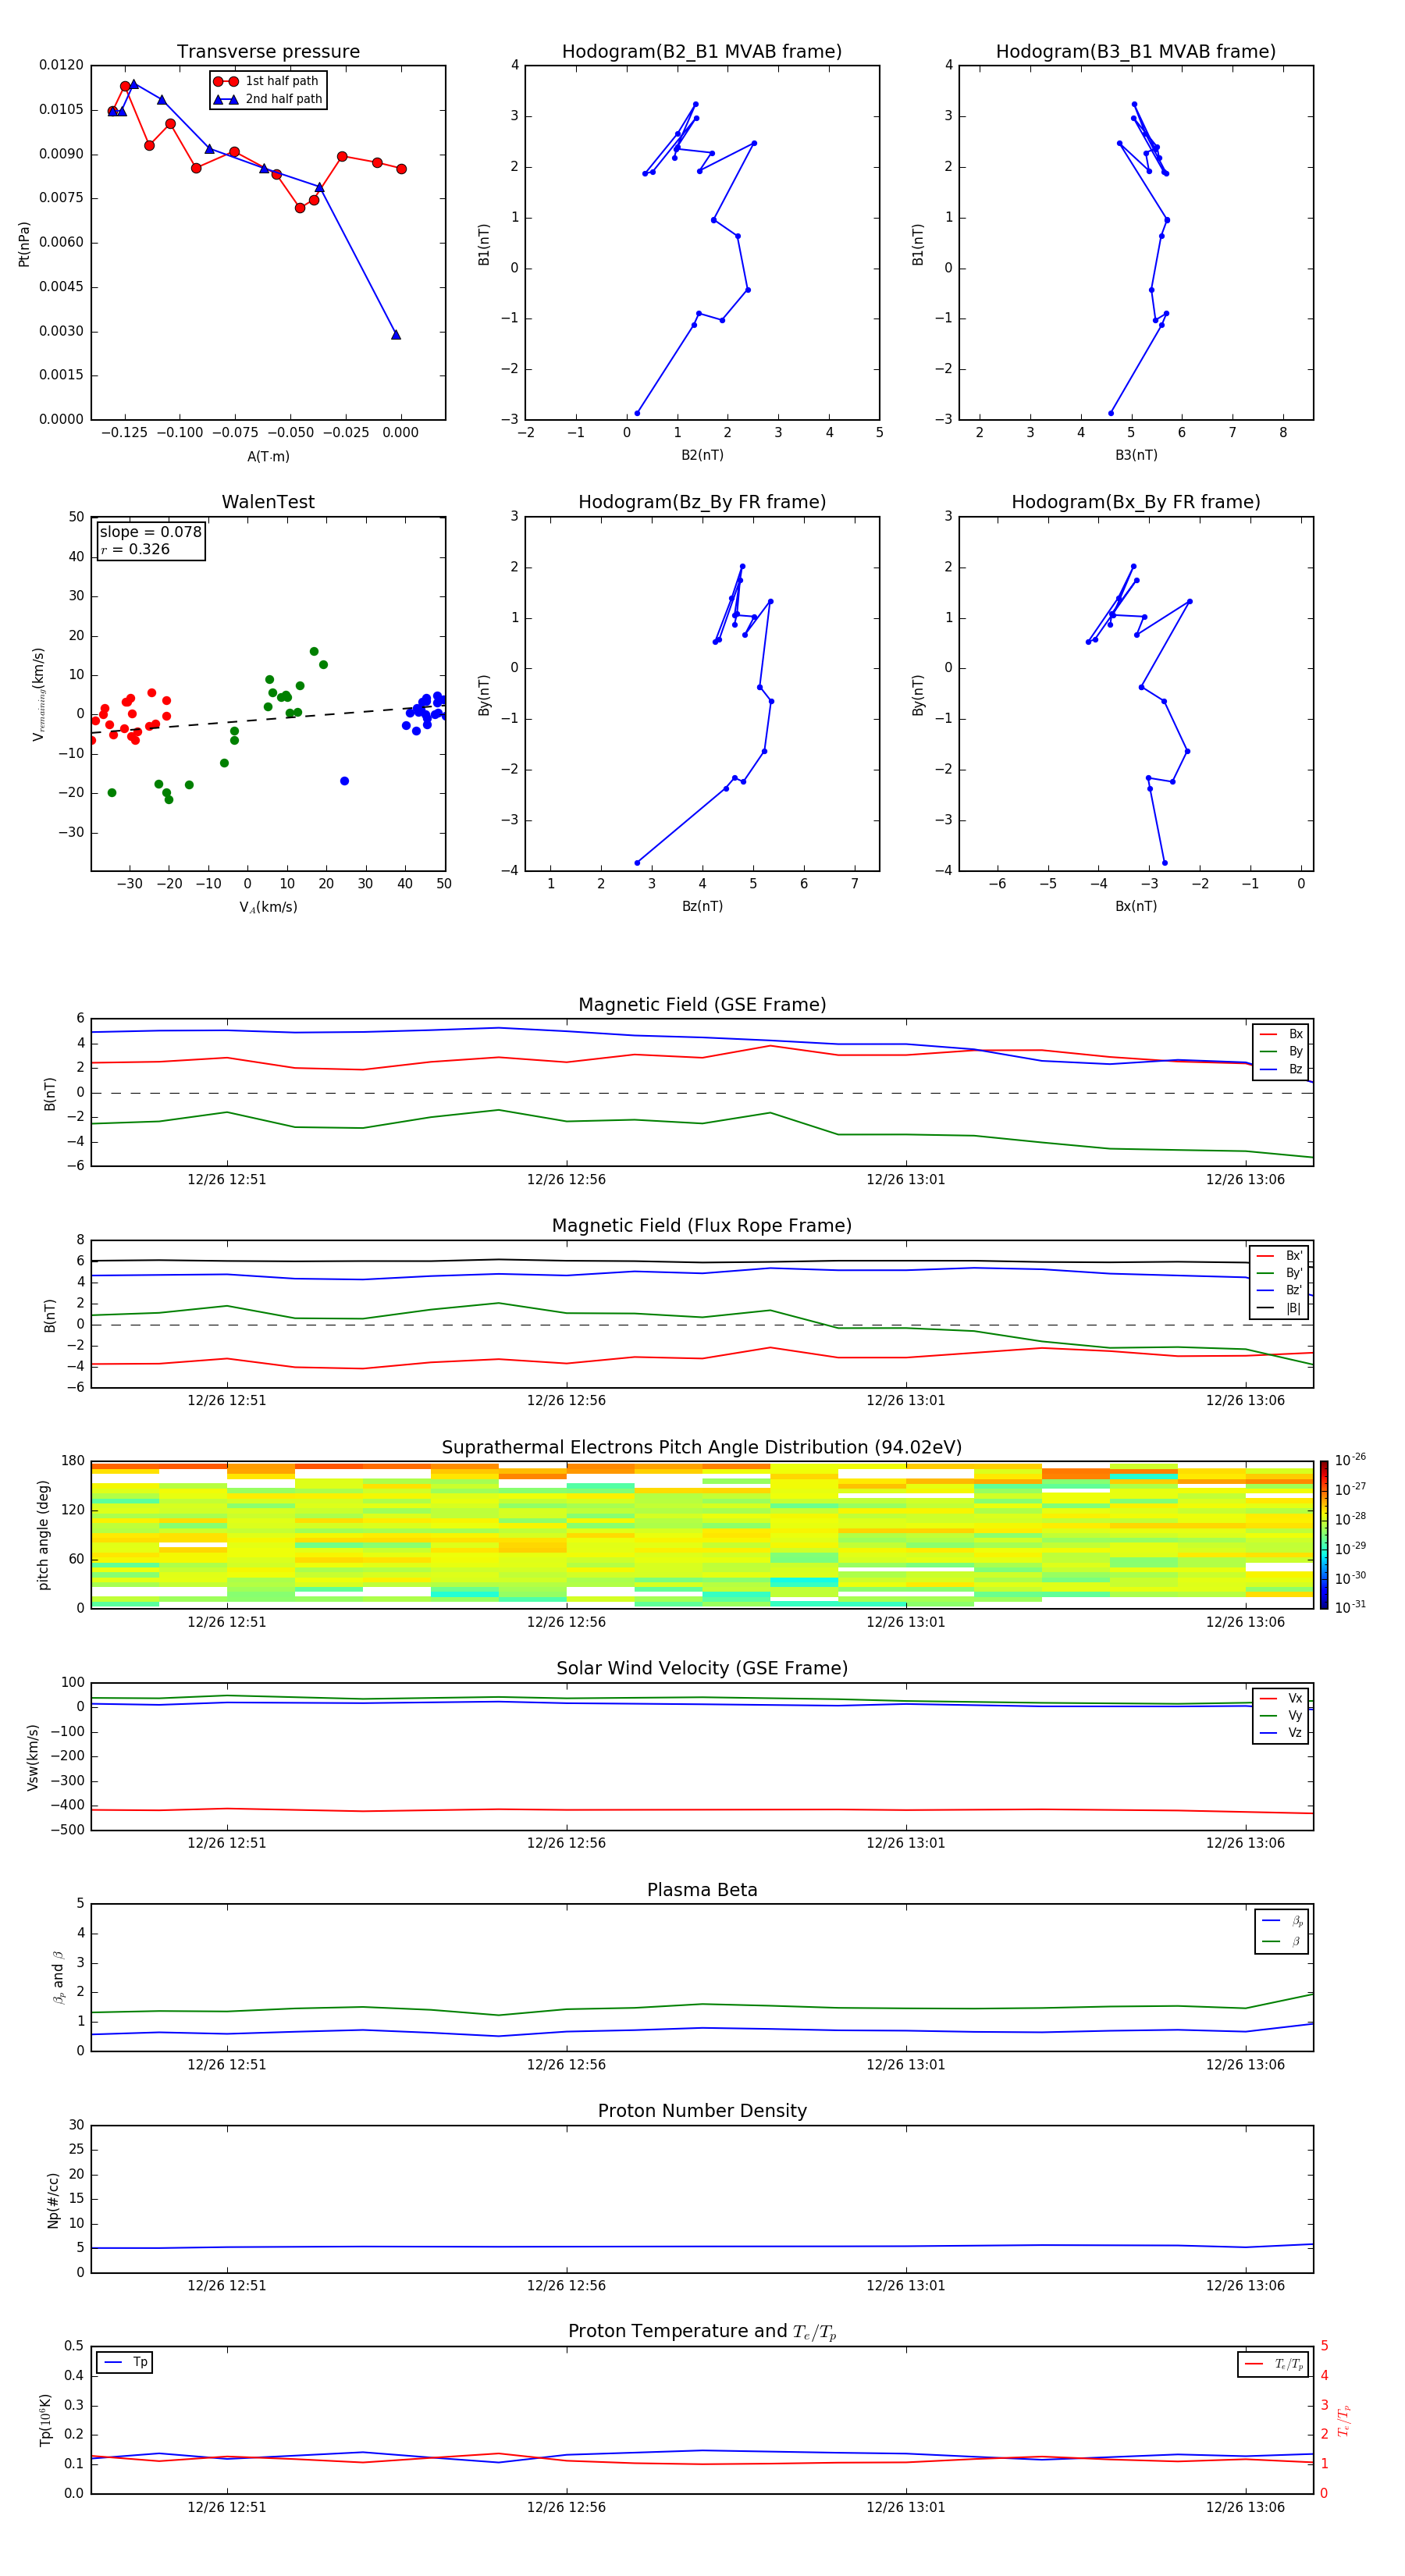Click the 'Hodogram(B3_B1 MVAB frame)' title

(1136, 52)
